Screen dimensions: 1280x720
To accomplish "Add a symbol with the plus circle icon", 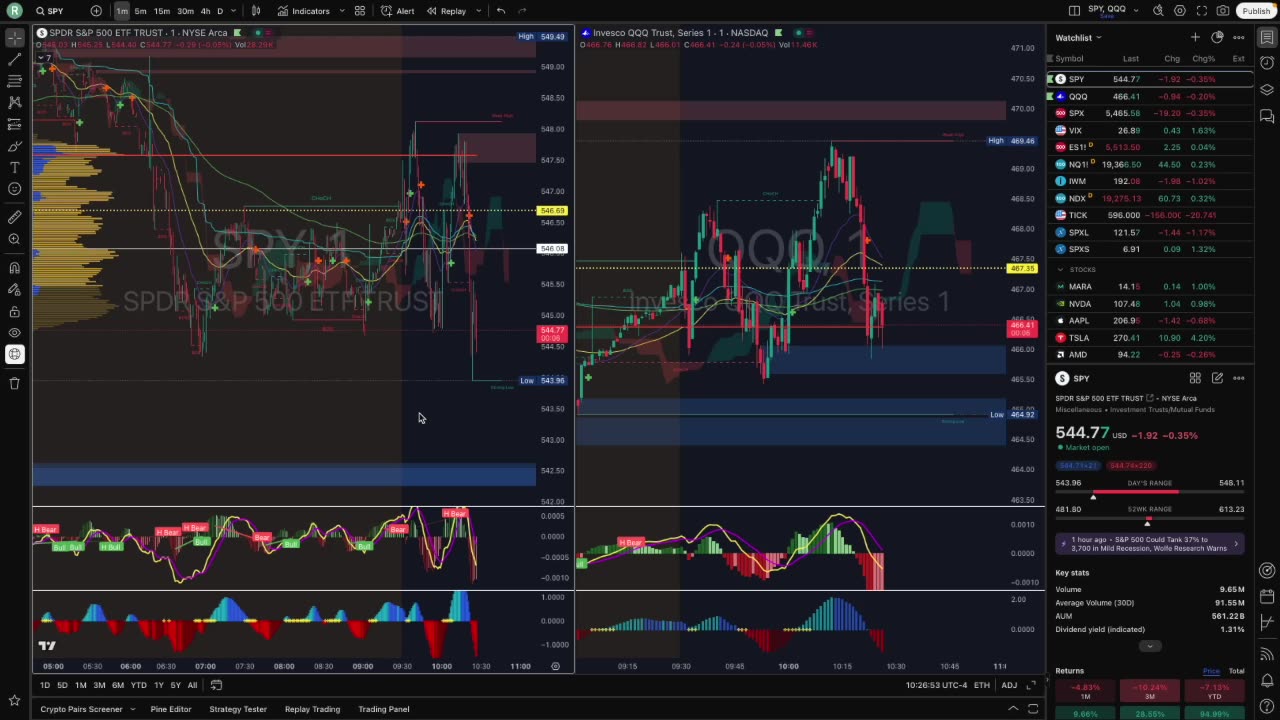I will point(96,11).
